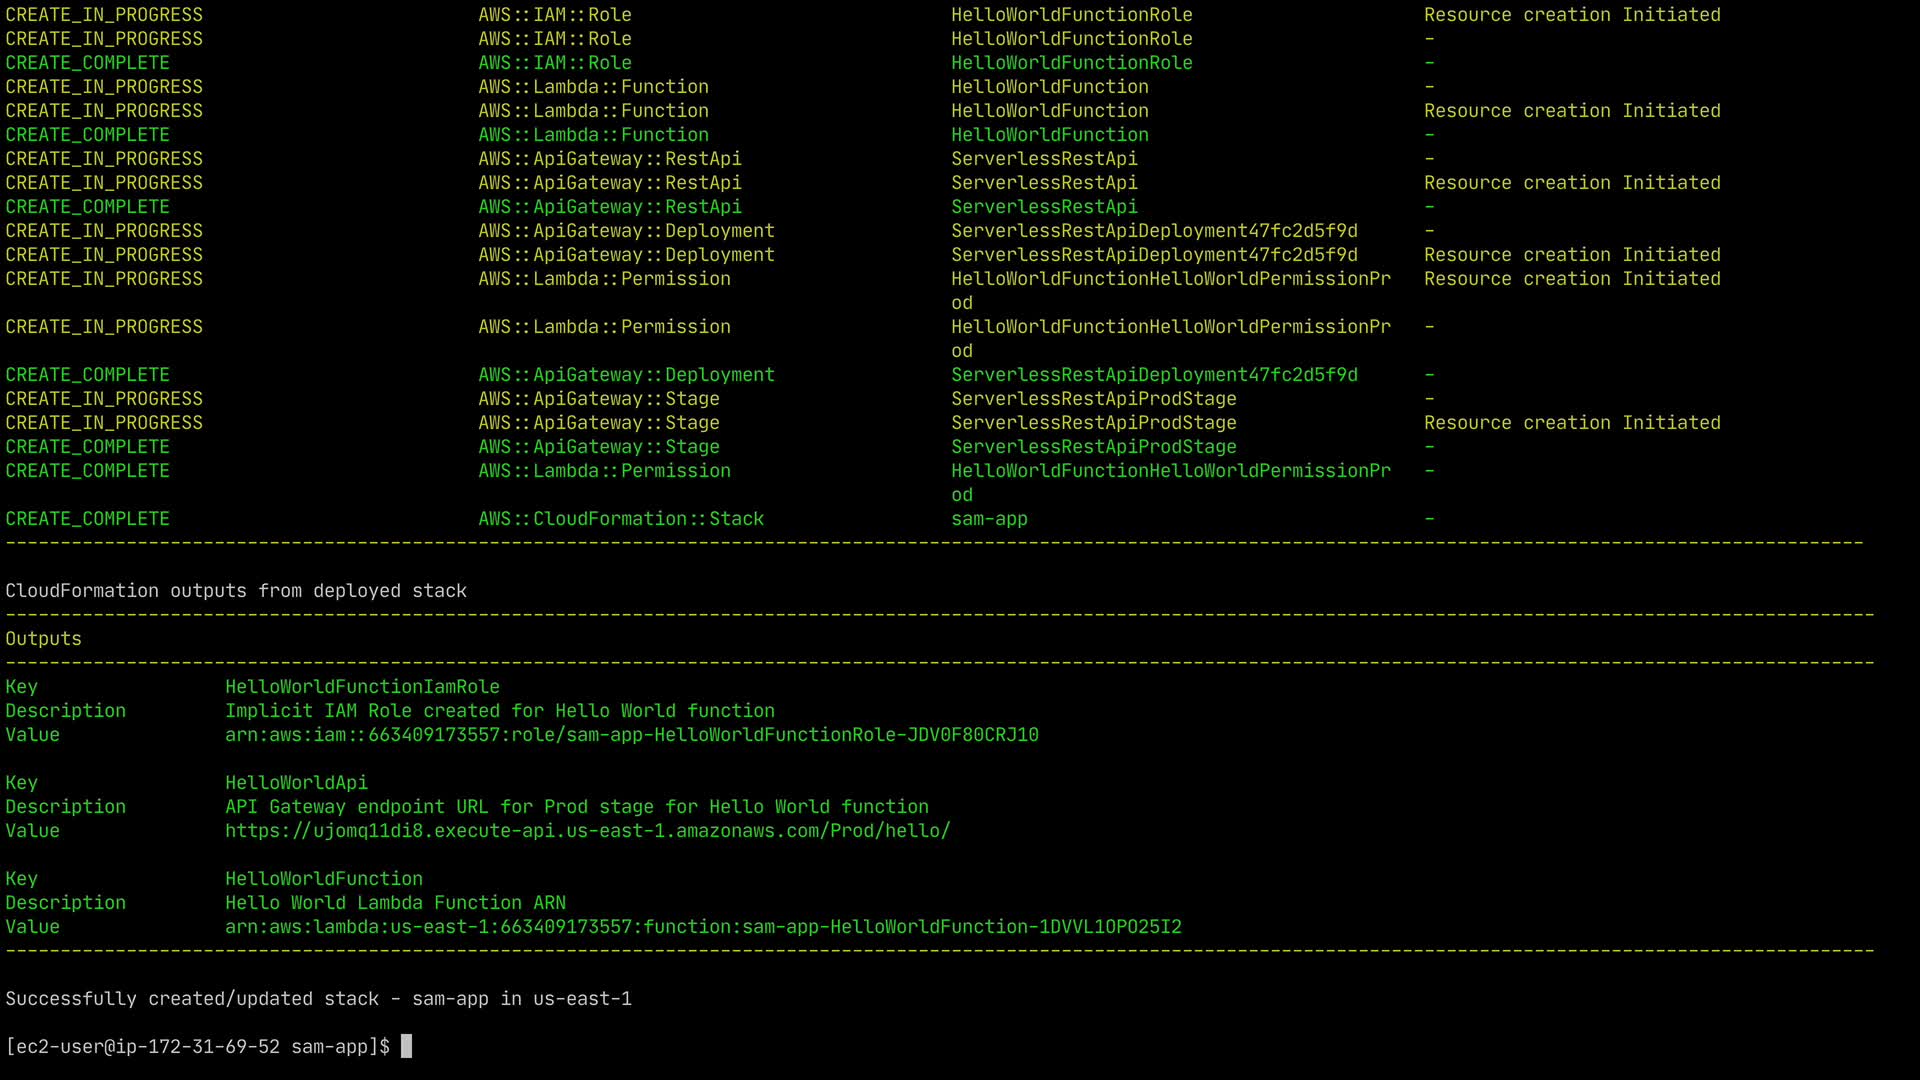Click the Lambda function ARN value
This screenshot has height=1080, width=1920.
[703, 927]
